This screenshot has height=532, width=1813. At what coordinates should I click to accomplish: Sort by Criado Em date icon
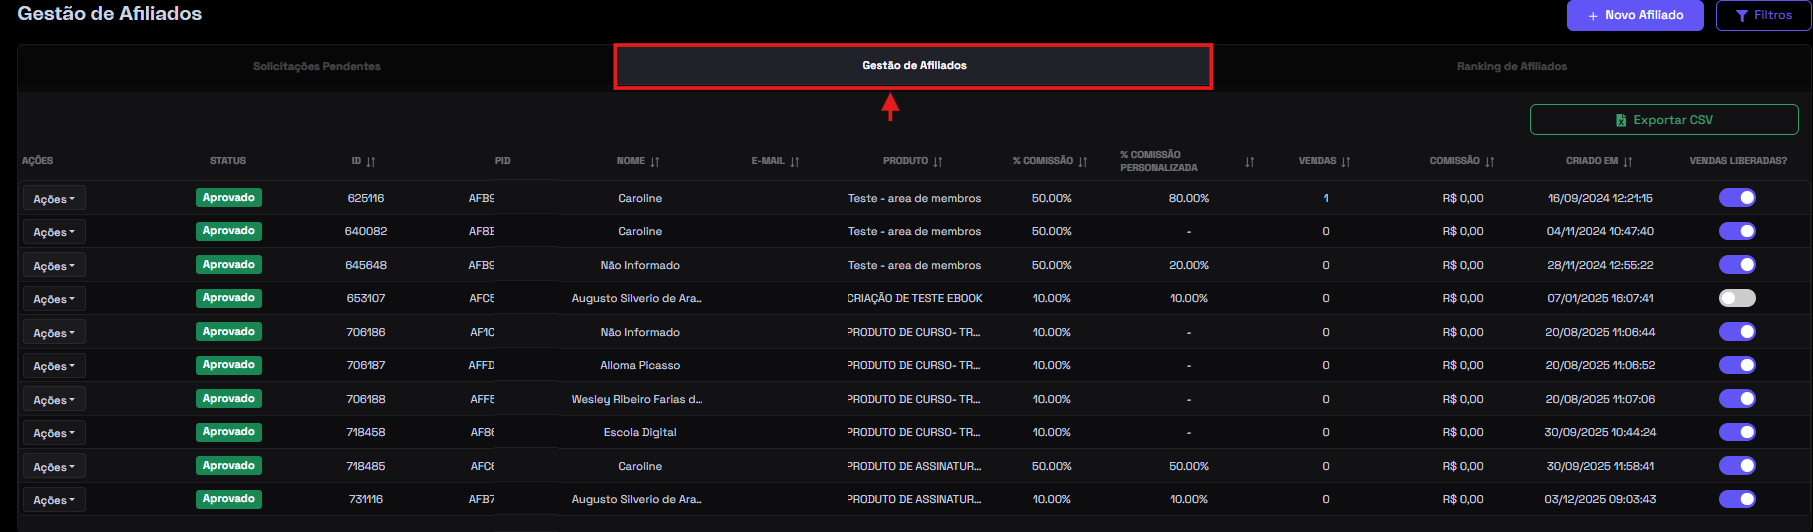point(1628,161)
